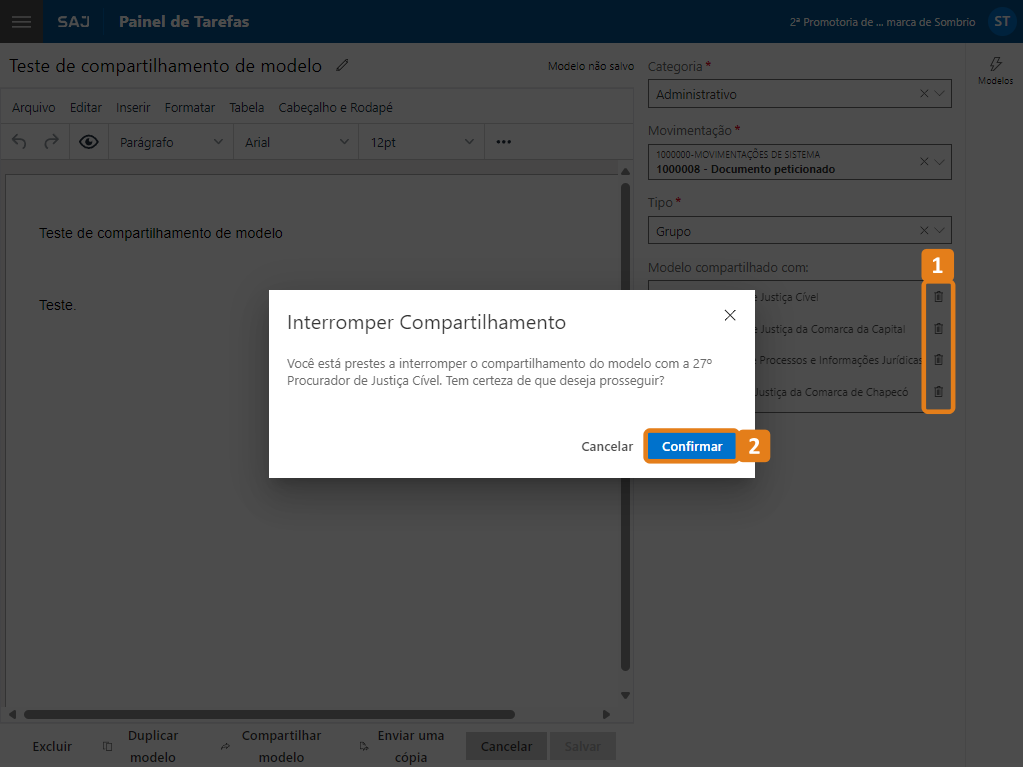Viewport: 1023px width, 767px height.
Task: Open the Modelos lightning panel icon
Action: [x=995, y=69]
